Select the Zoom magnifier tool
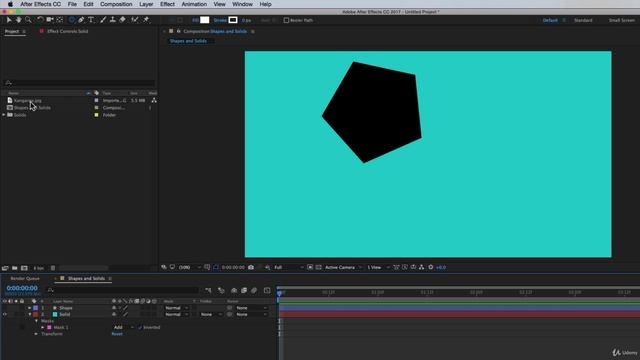This screenshot has width=640, height=360. pos(28,20)
